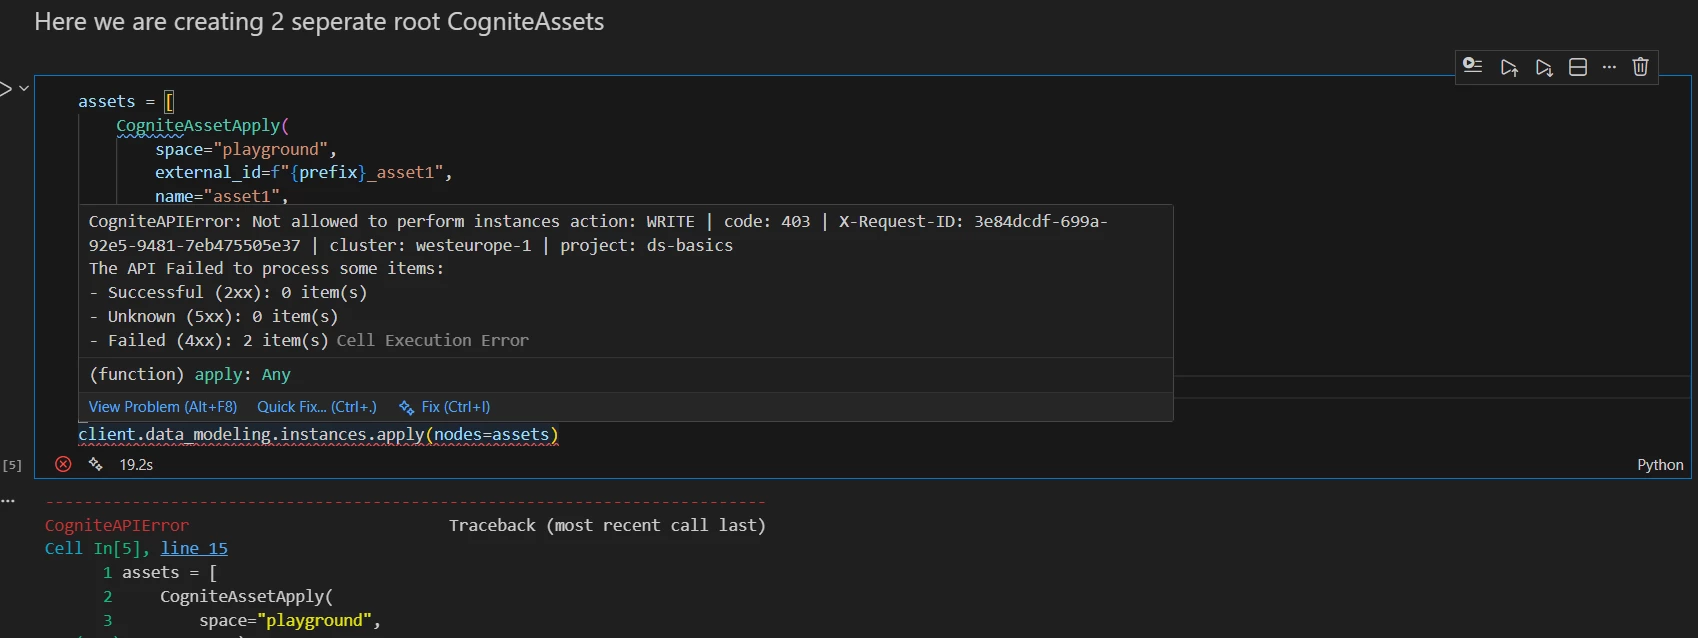
Task: Open output actions ellipsis left of traceback
Action: 8,500
